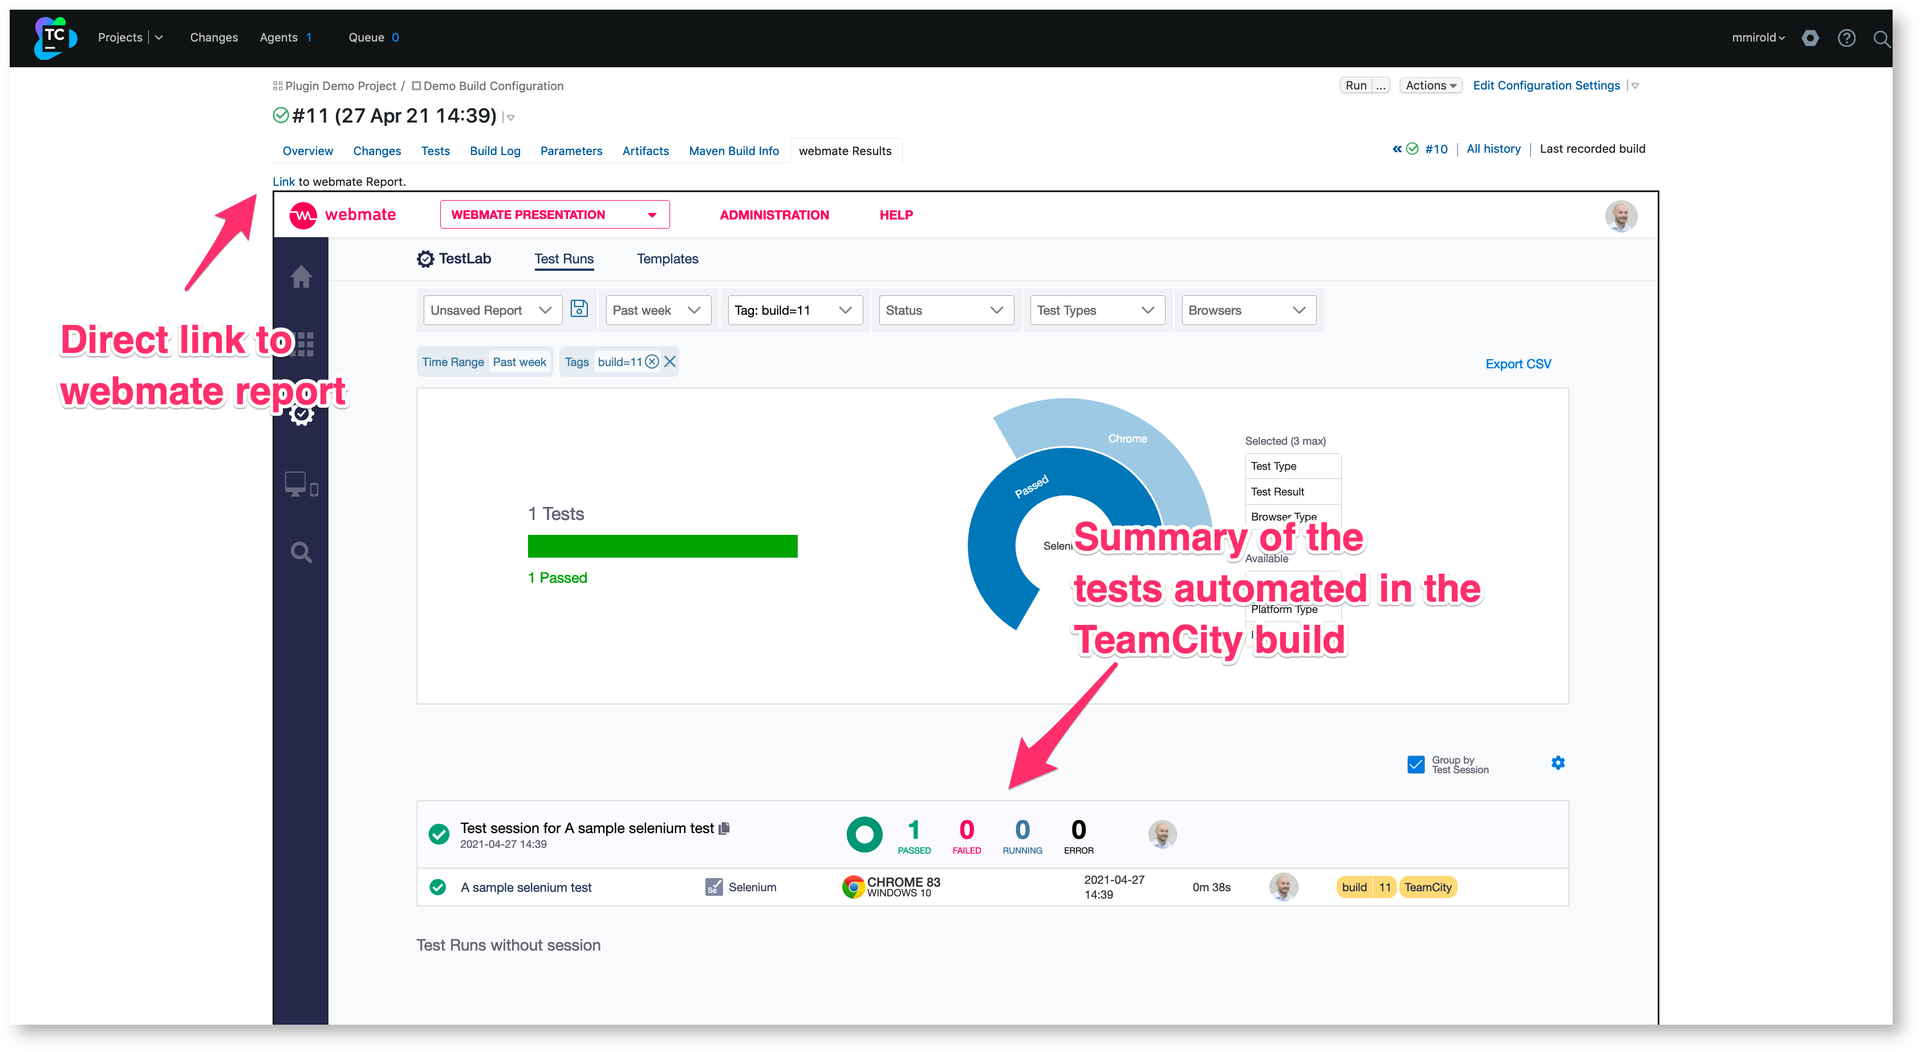Clear all Tags filters with X
The height and width of the screenshot is (1052, 1920).
670,362
